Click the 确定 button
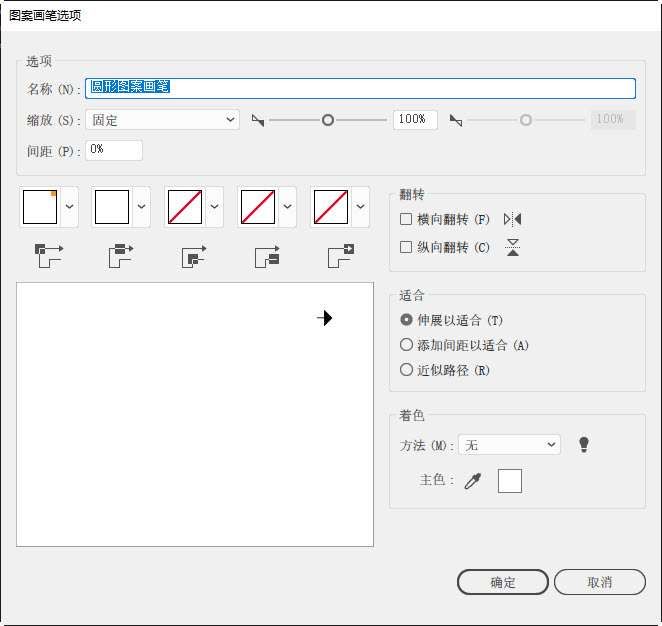The image size is (662, 626). 503,582
